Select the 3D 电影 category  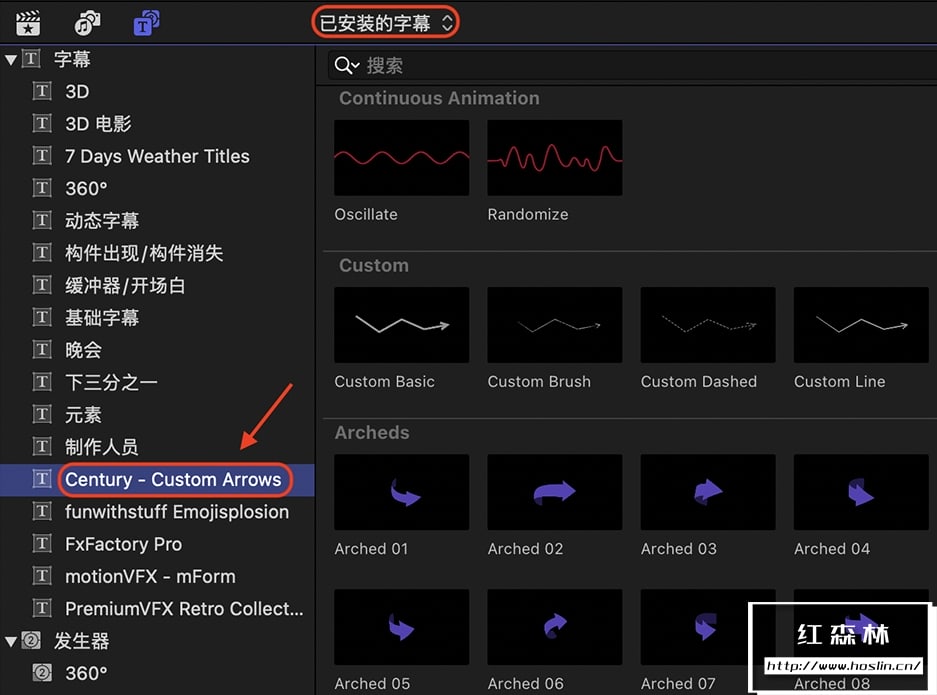(x=157, y=124)
